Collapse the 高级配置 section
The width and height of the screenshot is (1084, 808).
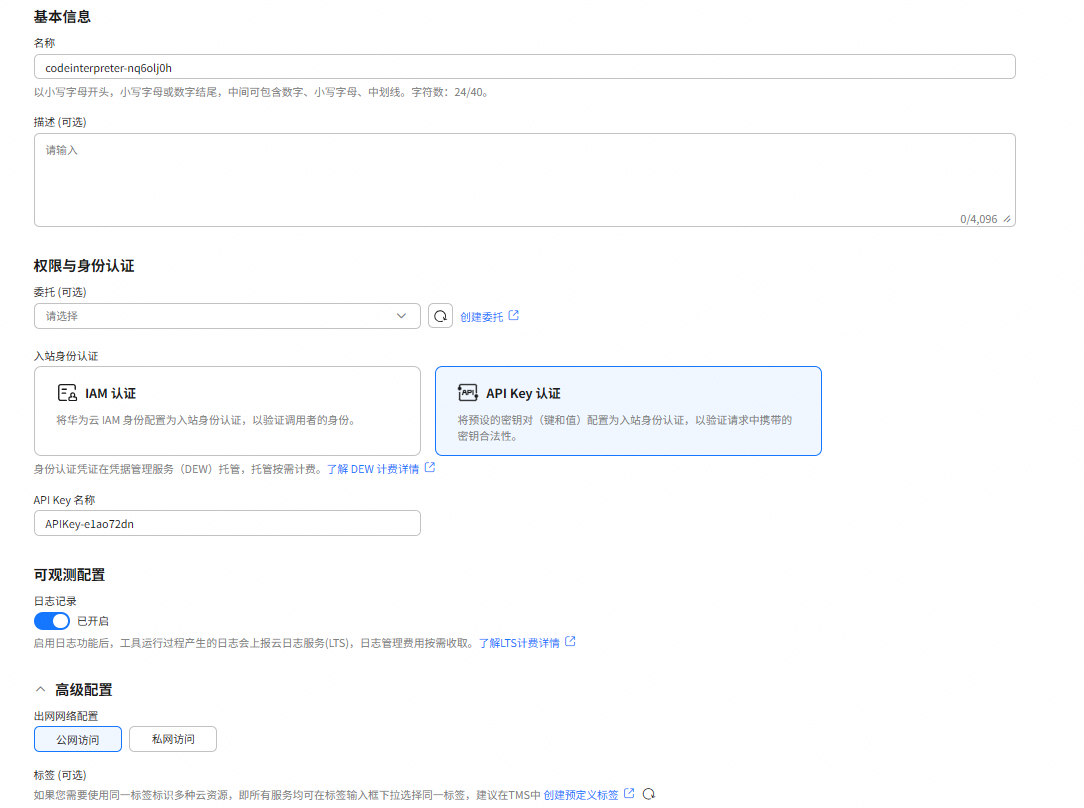[x=40, y=689]
